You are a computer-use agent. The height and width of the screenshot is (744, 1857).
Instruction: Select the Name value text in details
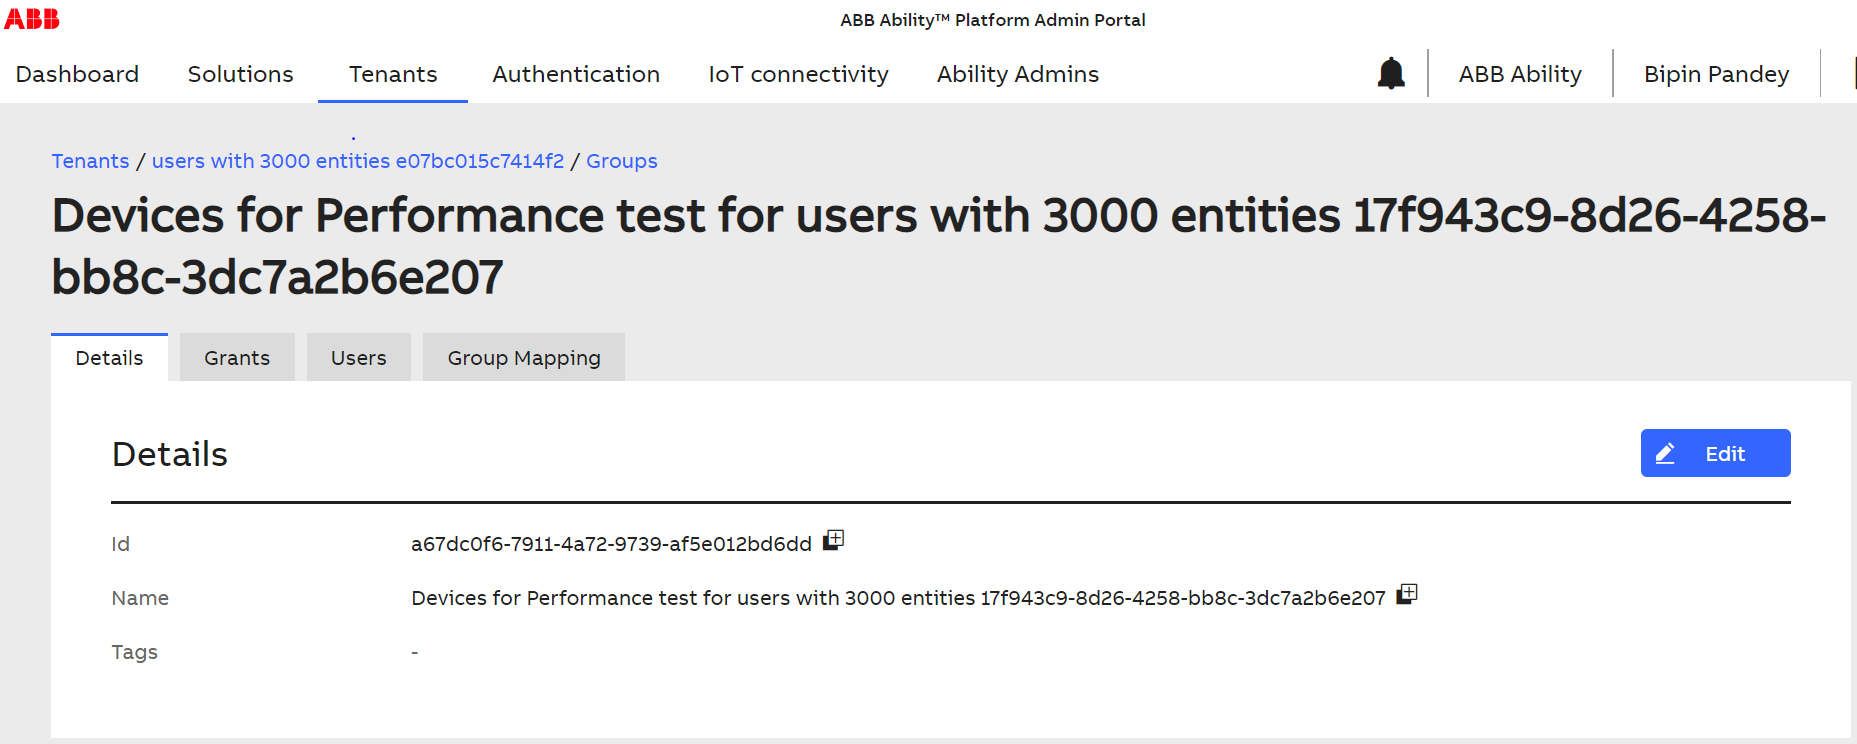(898, 598)
